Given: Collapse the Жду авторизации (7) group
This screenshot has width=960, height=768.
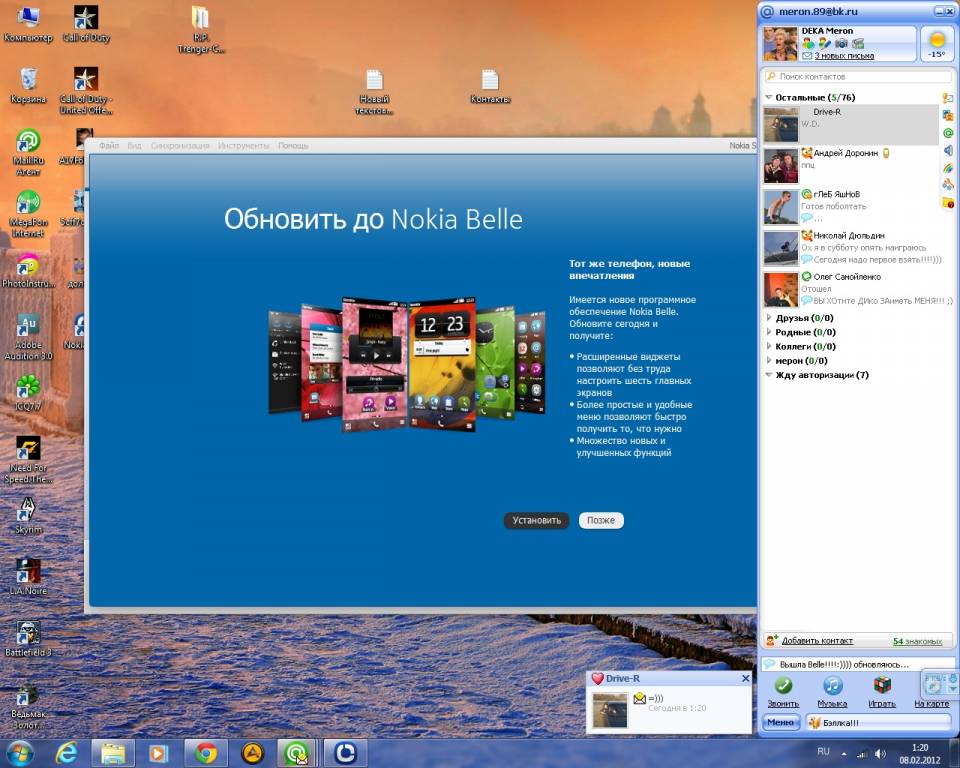Looking at the screenshot, I should [768, 375].
